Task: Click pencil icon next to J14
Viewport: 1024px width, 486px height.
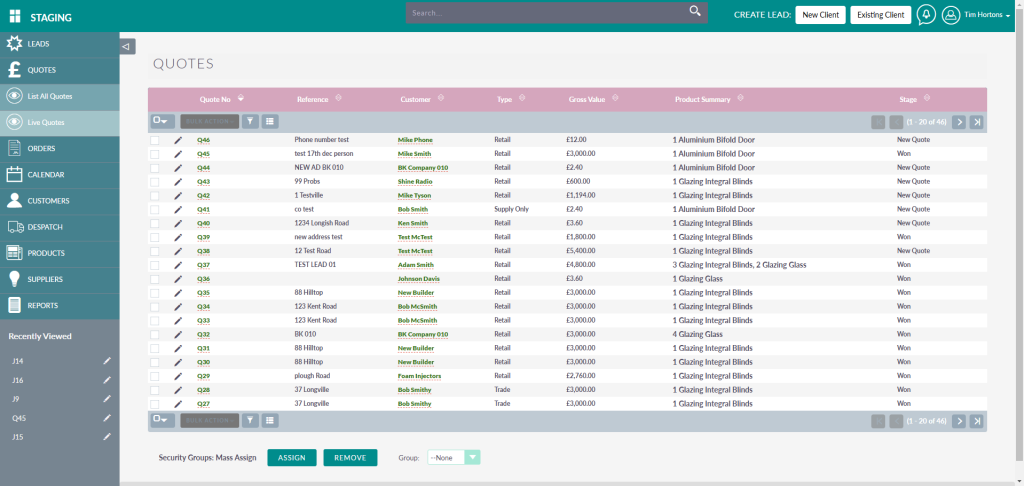Action: (107, 361)
